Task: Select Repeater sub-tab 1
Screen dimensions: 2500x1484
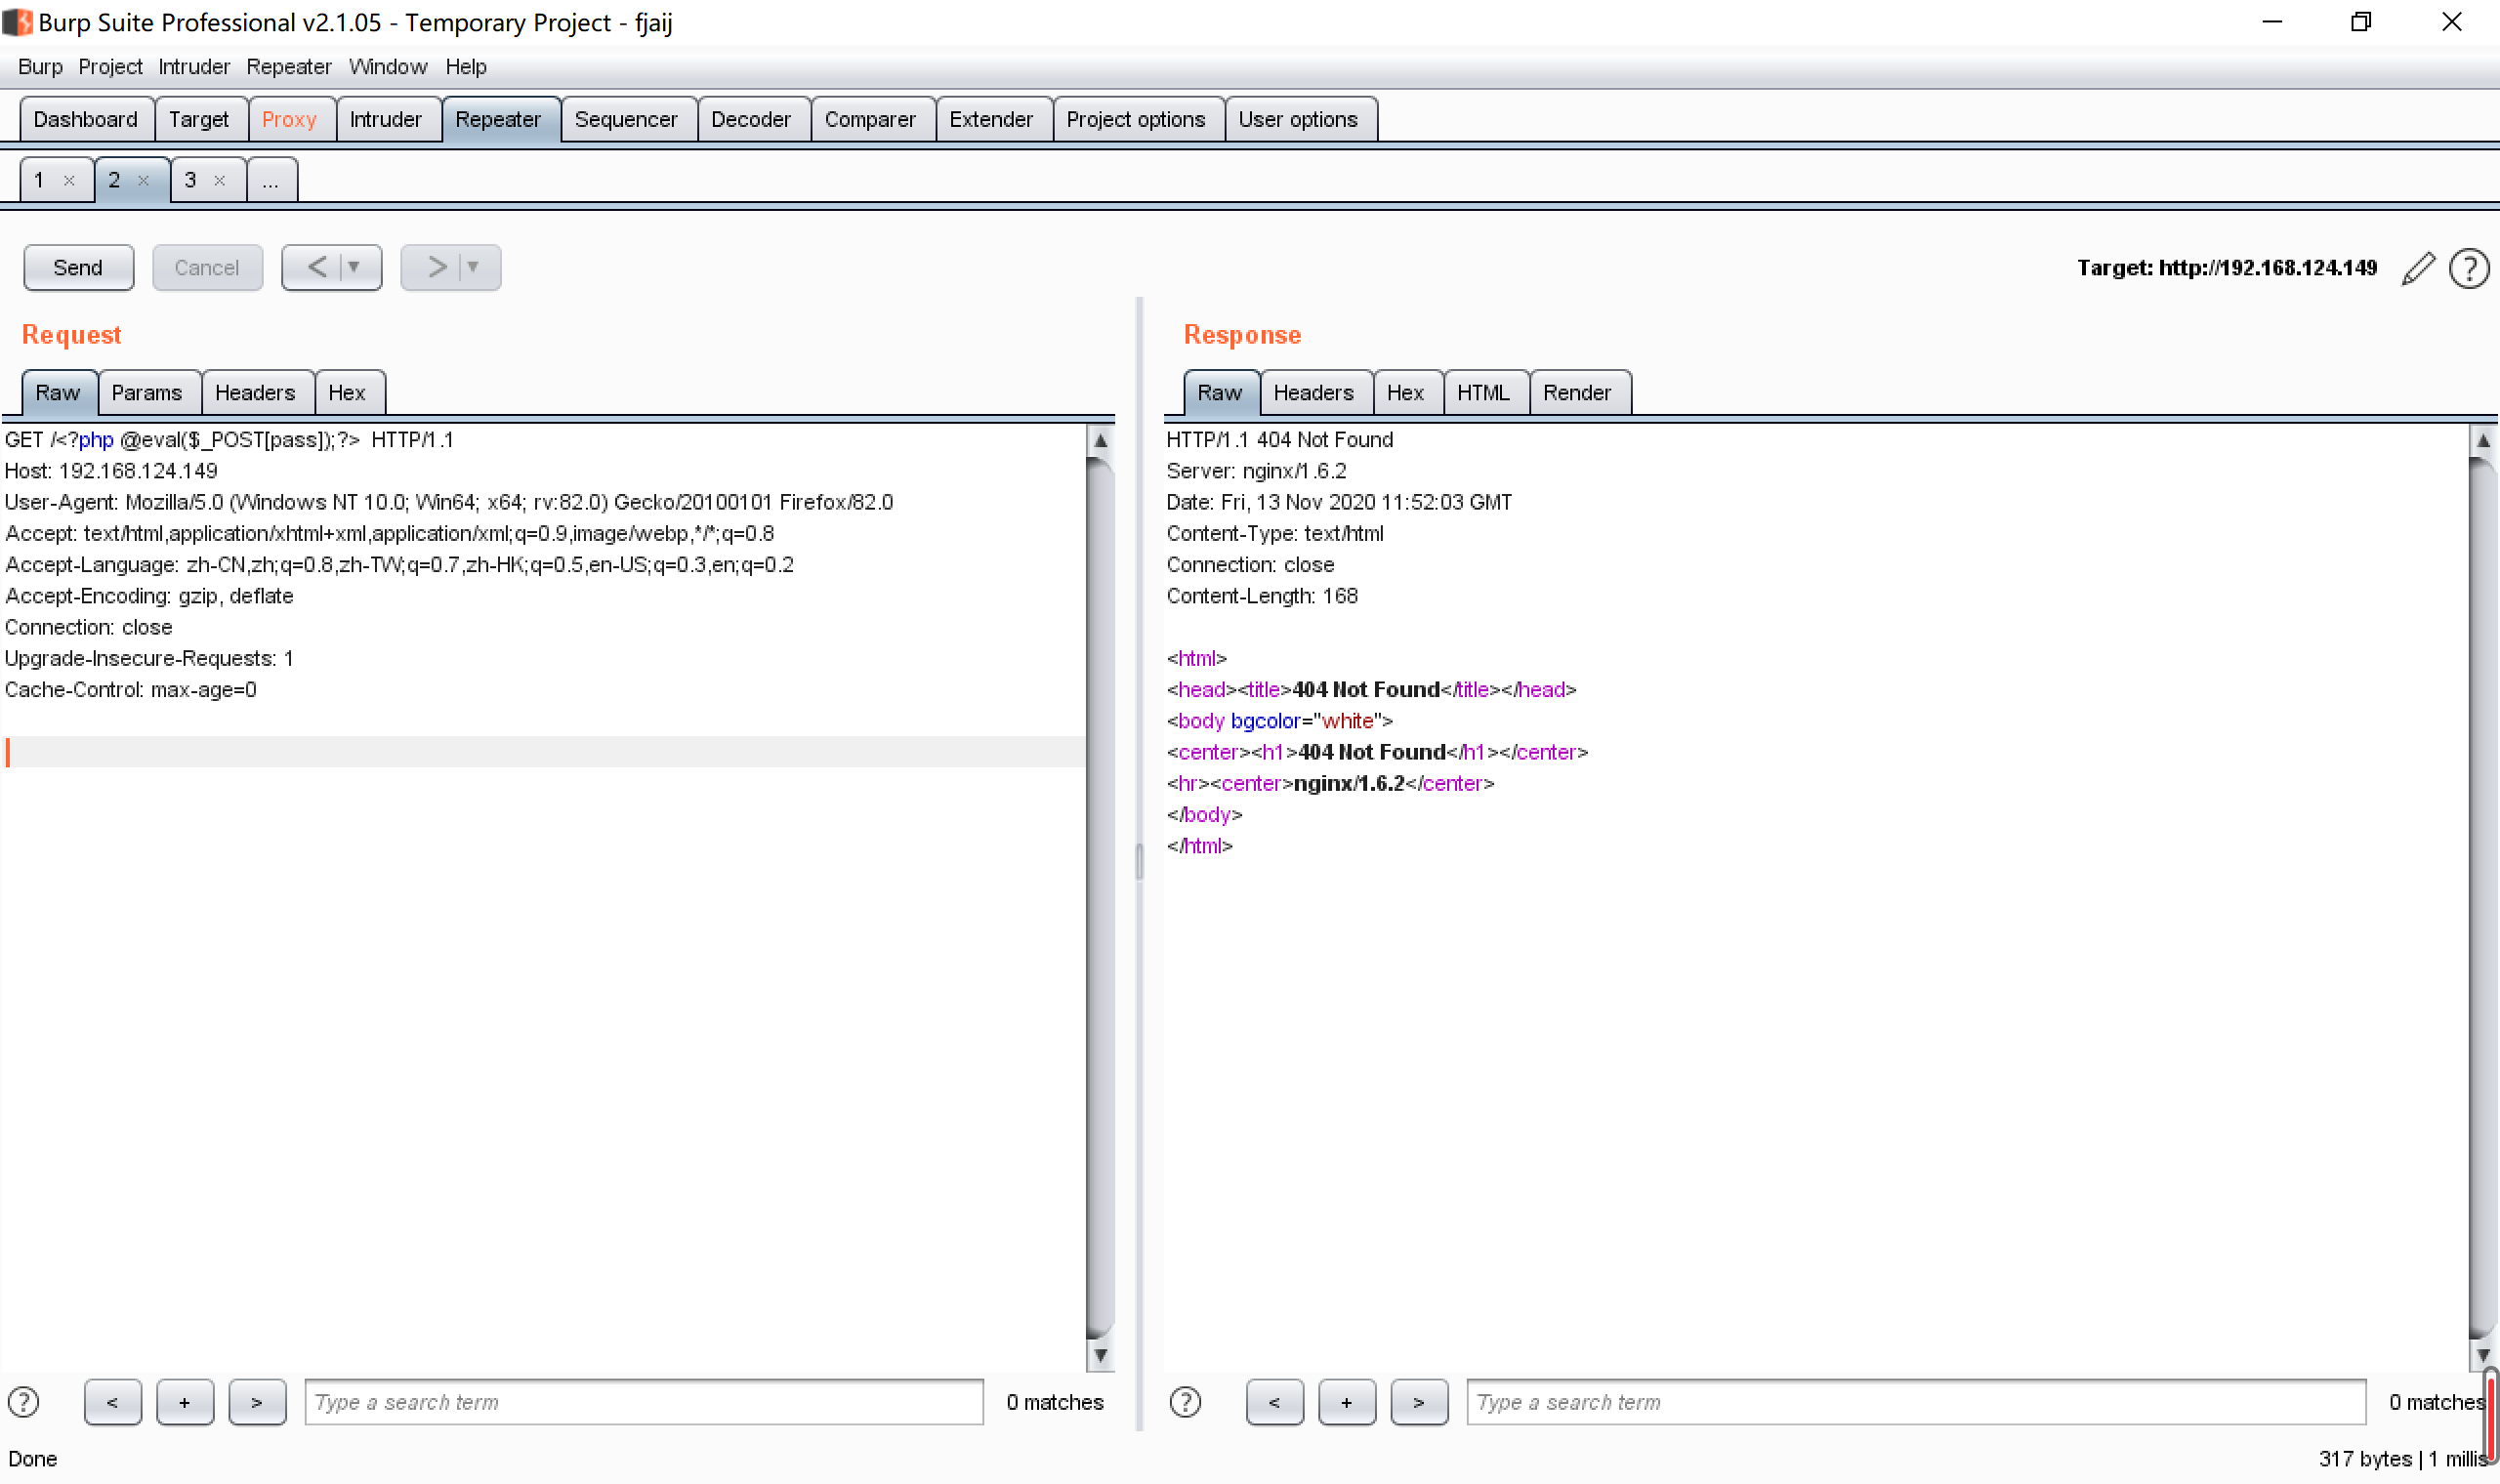Action: (x=40, y=181)
